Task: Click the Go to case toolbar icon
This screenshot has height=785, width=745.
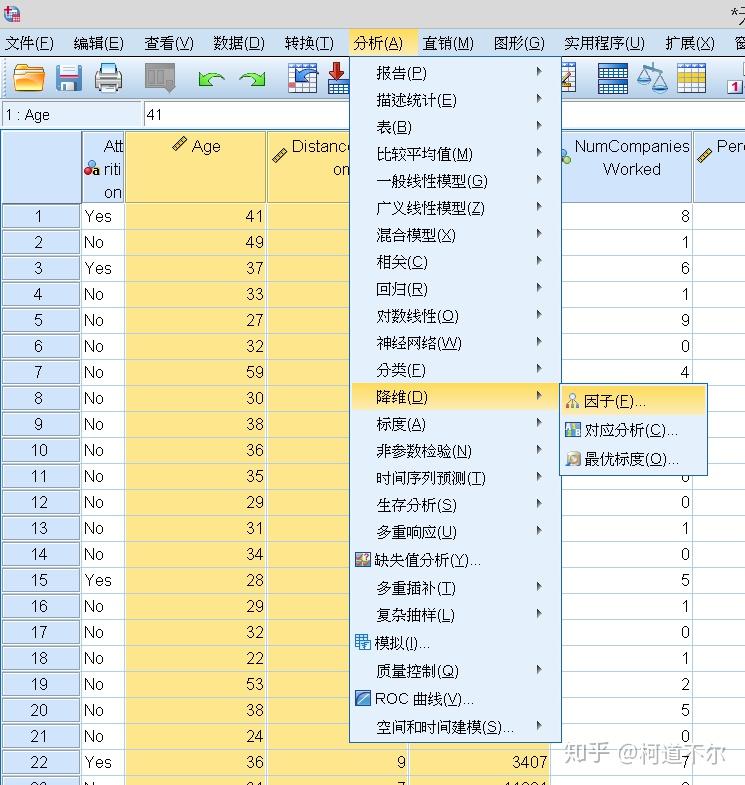Action: (303, 78)
